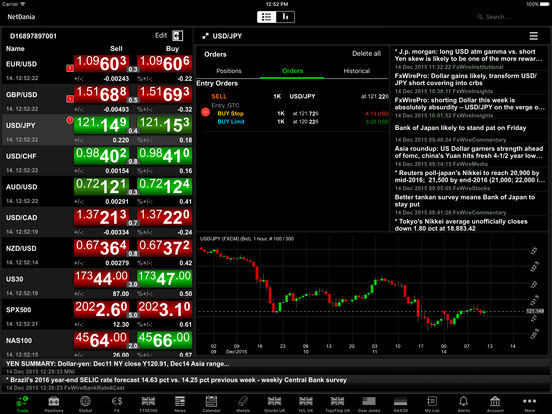Open the News icon in bottom bar
Screen dimensions: 552x414
pos(180,404)
